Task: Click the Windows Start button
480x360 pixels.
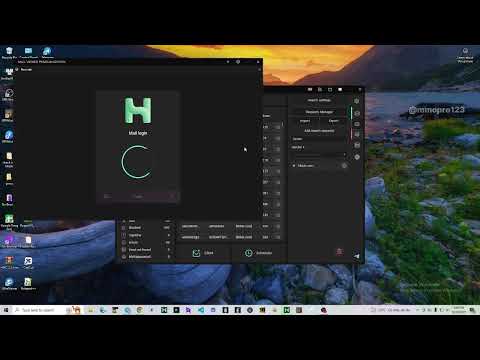Action: (6, 310)
